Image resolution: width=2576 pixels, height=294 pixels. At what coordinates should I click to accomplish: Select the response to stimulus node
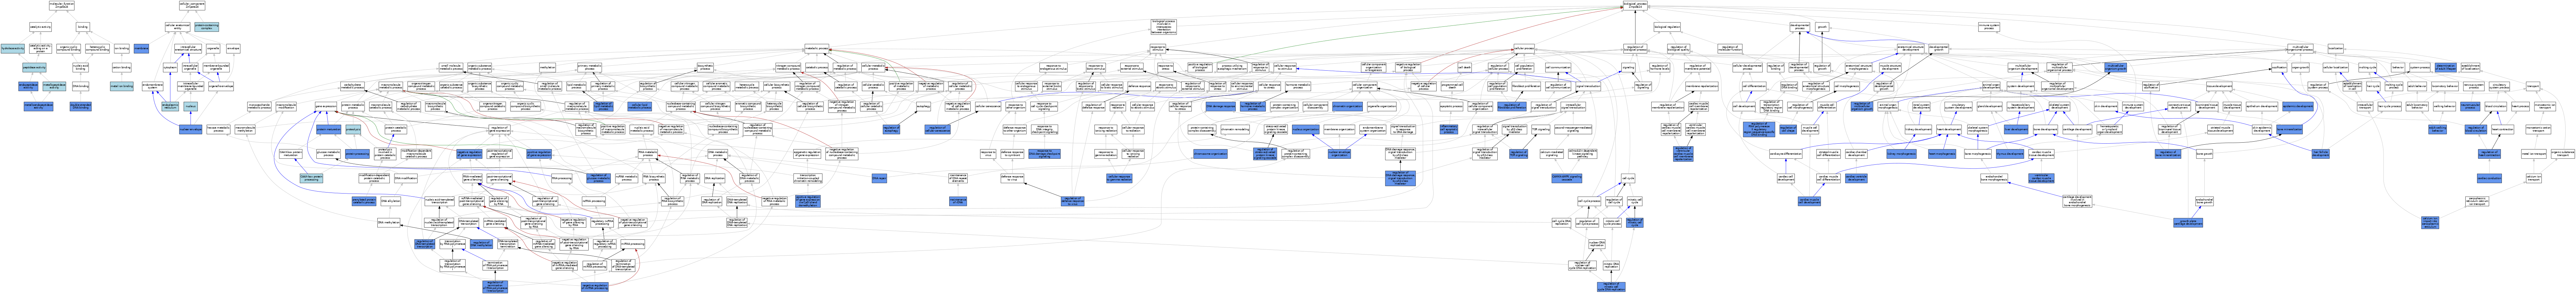point(1158,48)
